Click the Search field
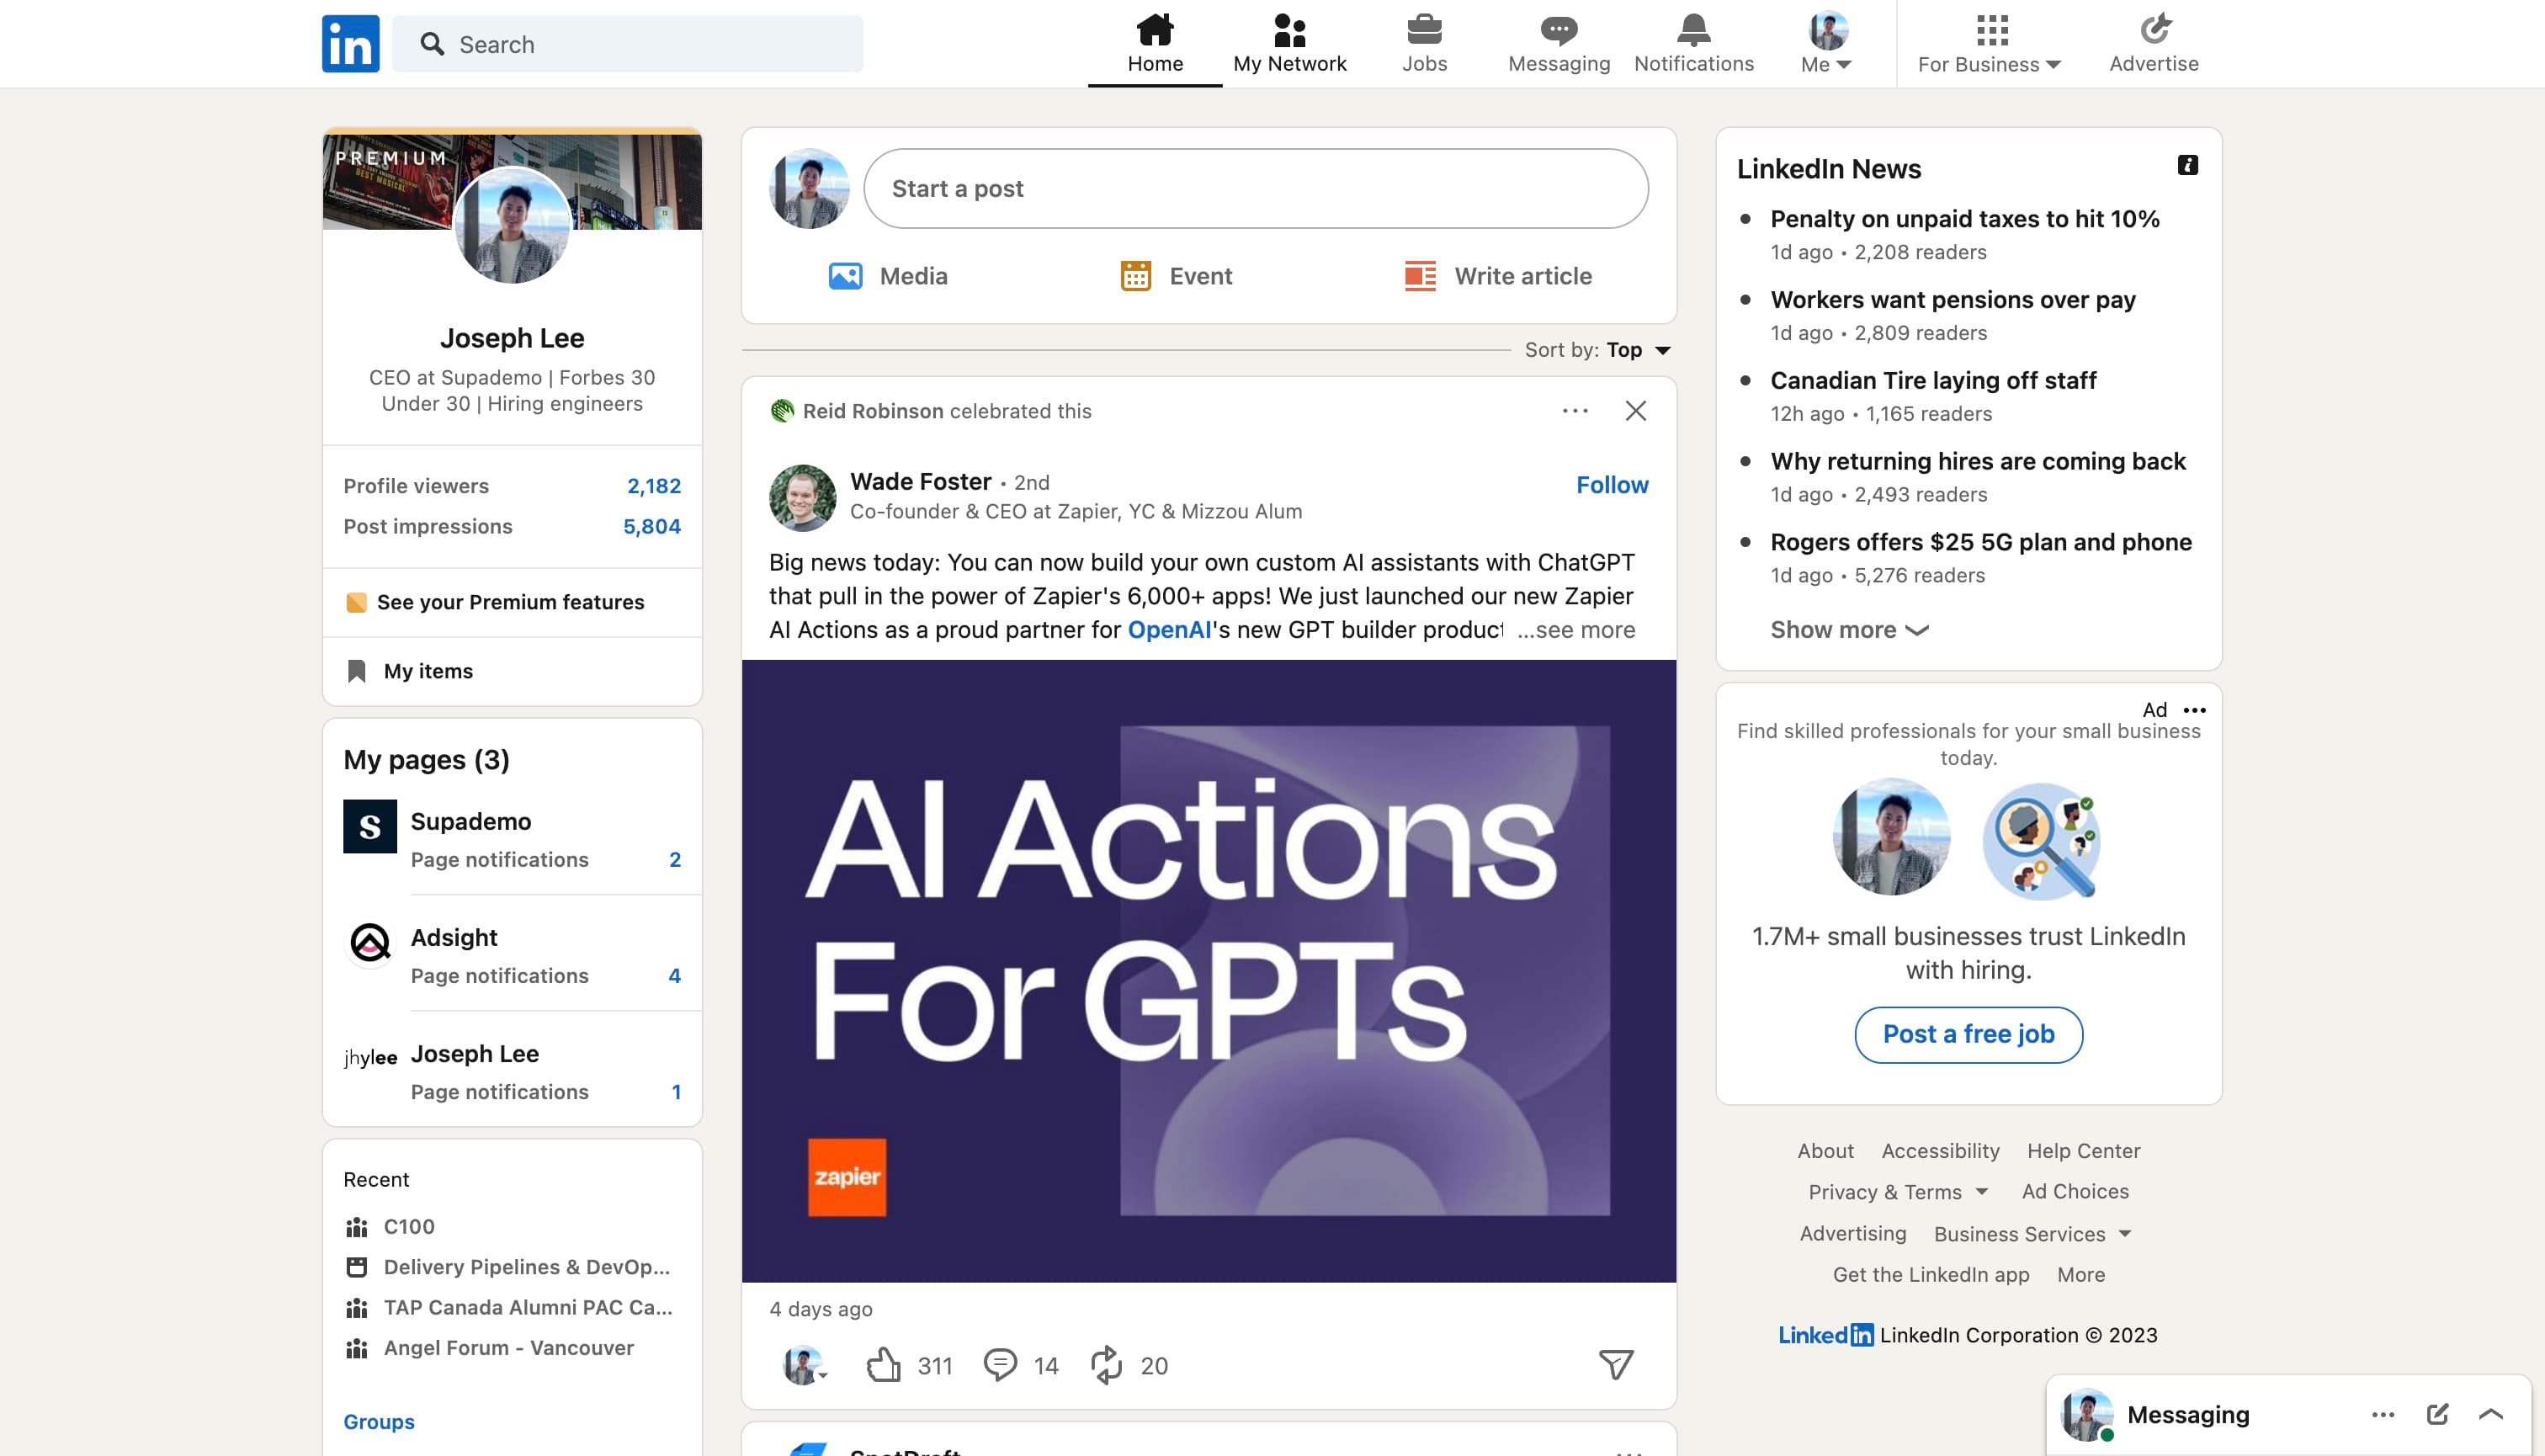This screenshot has height=1456, width=2545. point(627,44)
